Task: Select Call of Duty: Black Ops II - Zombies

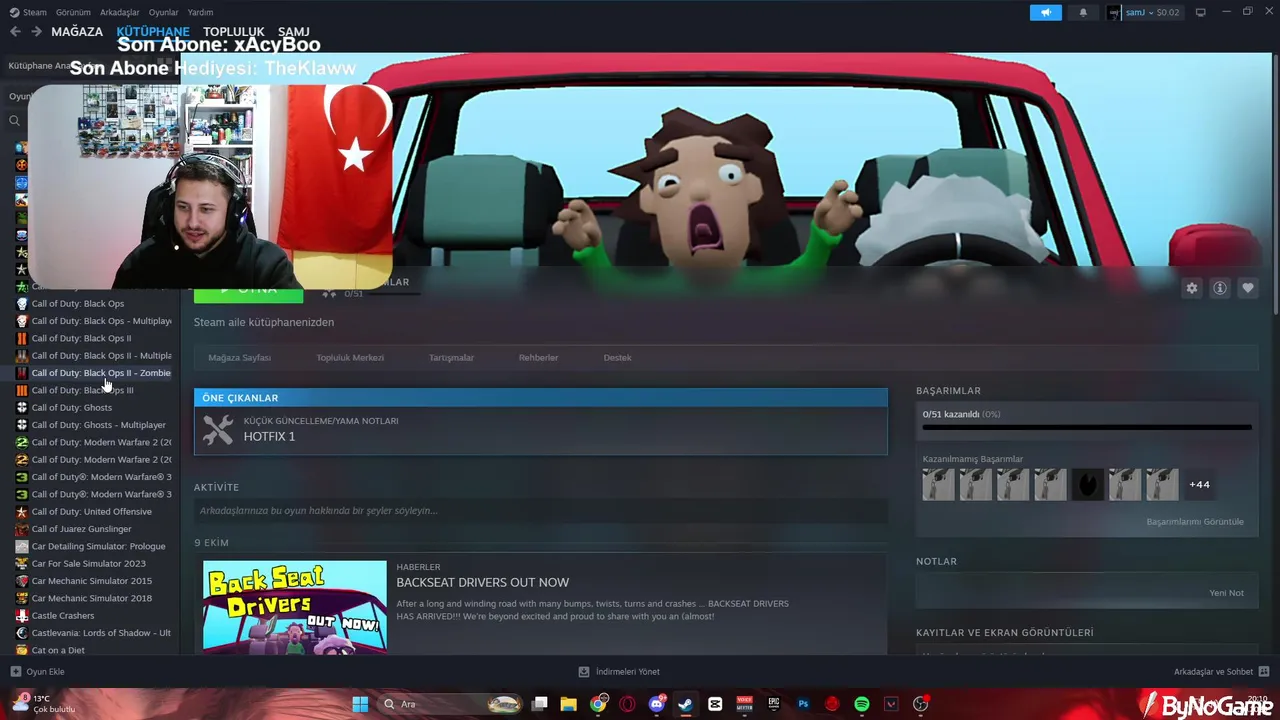Action: [x=101, y=372]
